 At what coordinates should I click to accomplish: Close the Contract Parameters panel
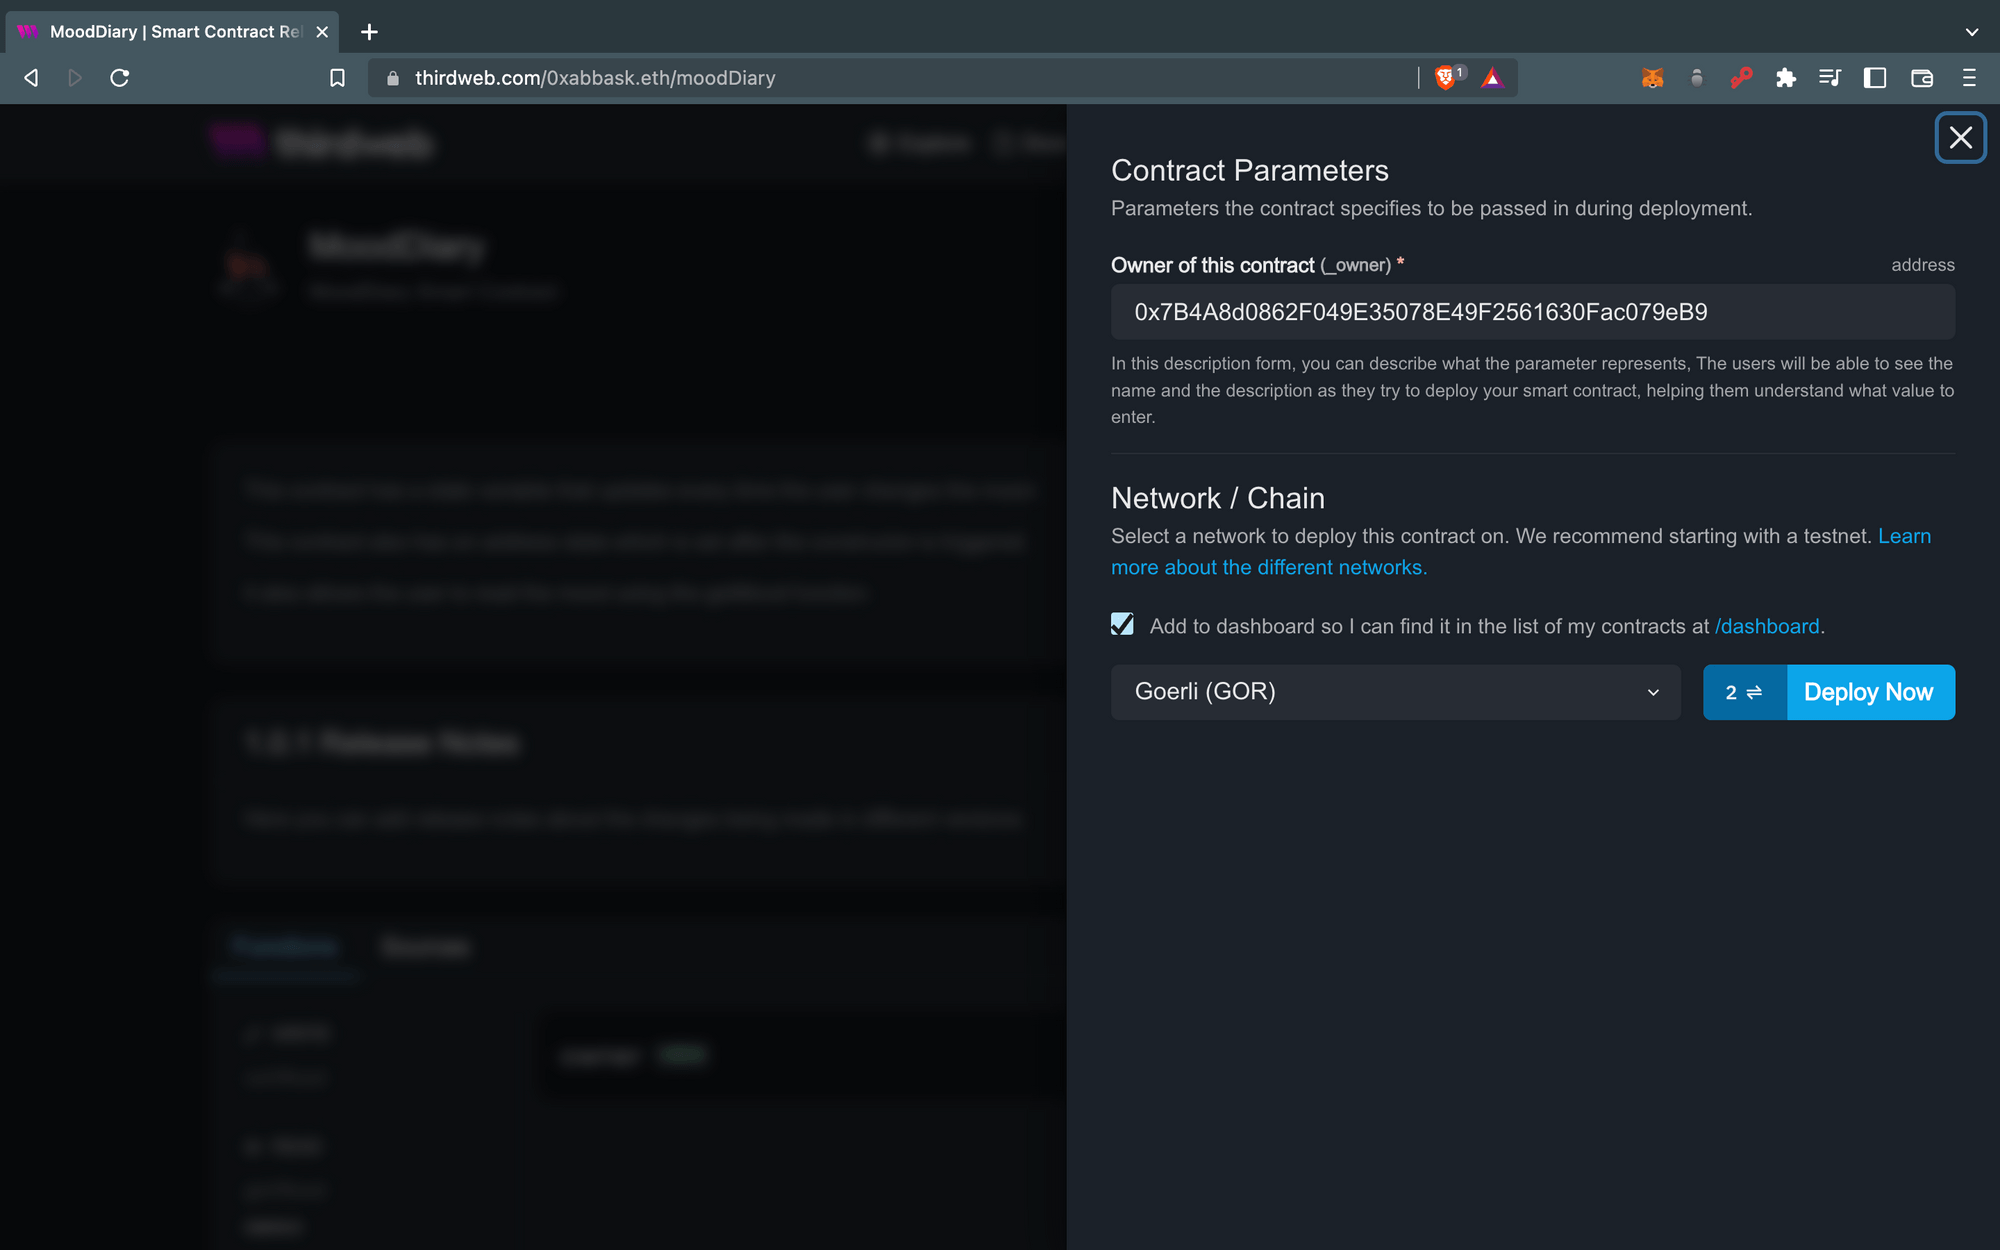click(1960, 138)
